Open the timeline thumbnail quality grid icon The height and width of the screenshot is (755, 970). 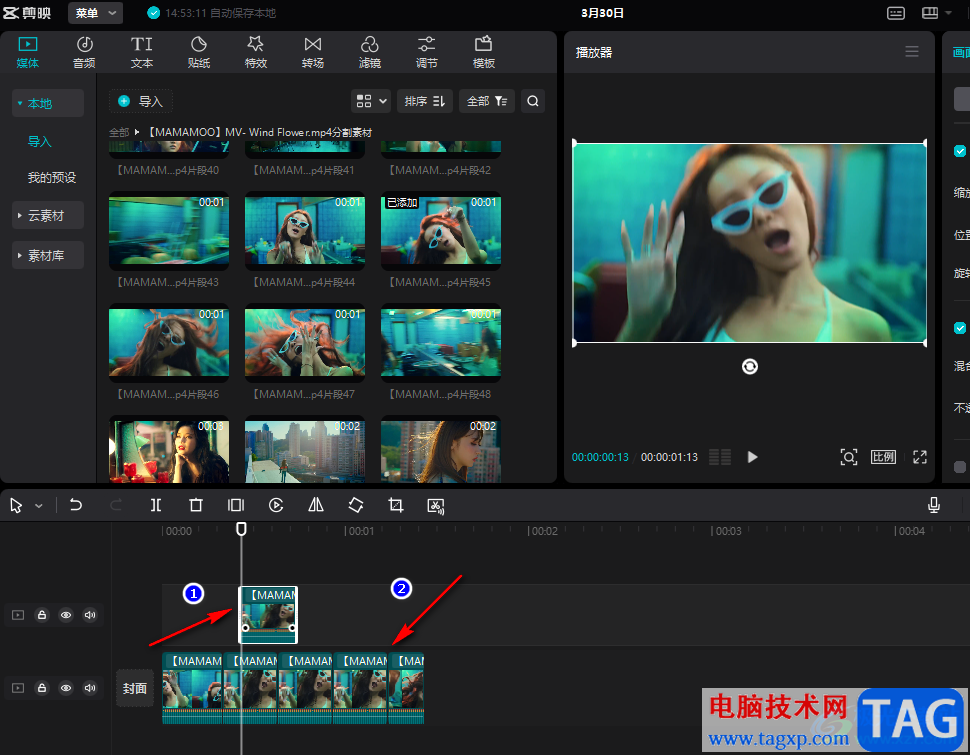(720, 457)
